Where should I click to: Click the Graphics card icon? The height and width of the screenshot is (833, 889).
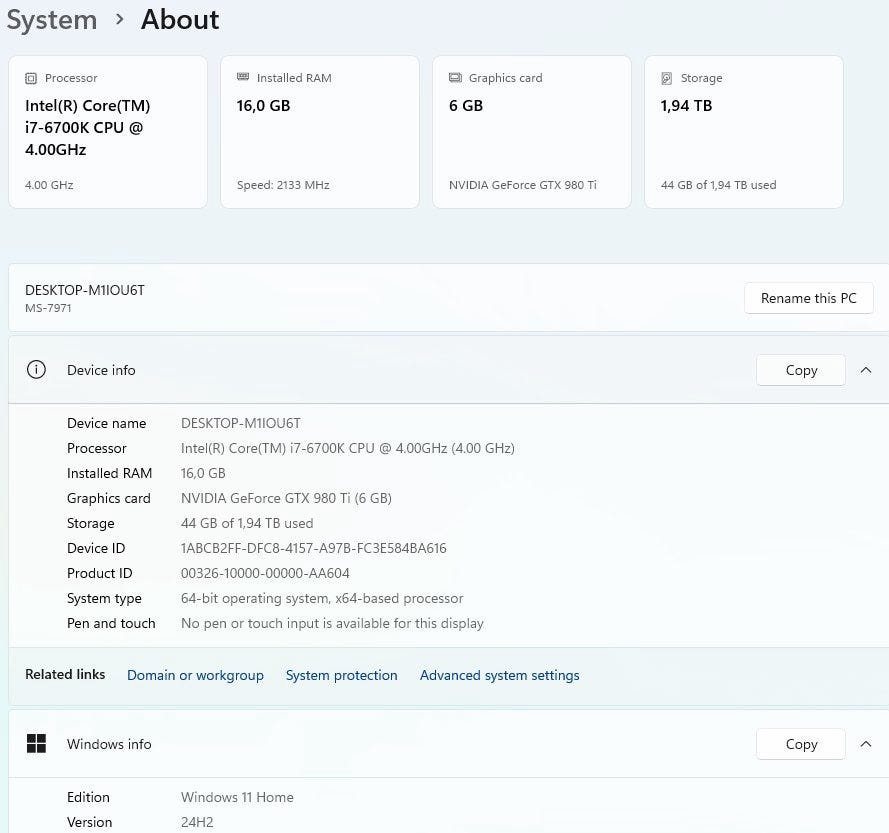(x=455, y=78)
